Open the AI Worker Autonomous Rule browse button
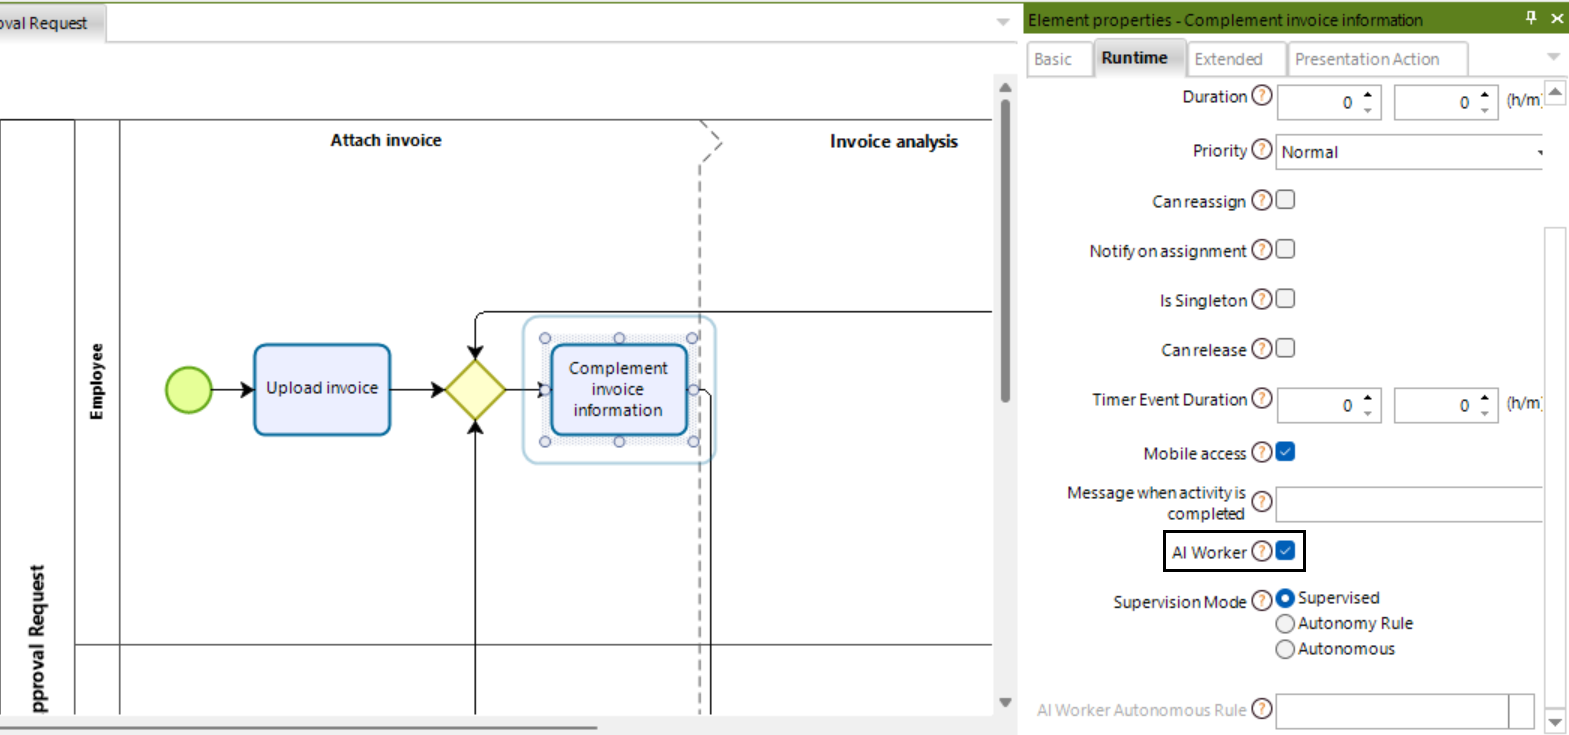Image resolution: width=1569 pixels, height=735 pixels. [x=1521, y=711]
